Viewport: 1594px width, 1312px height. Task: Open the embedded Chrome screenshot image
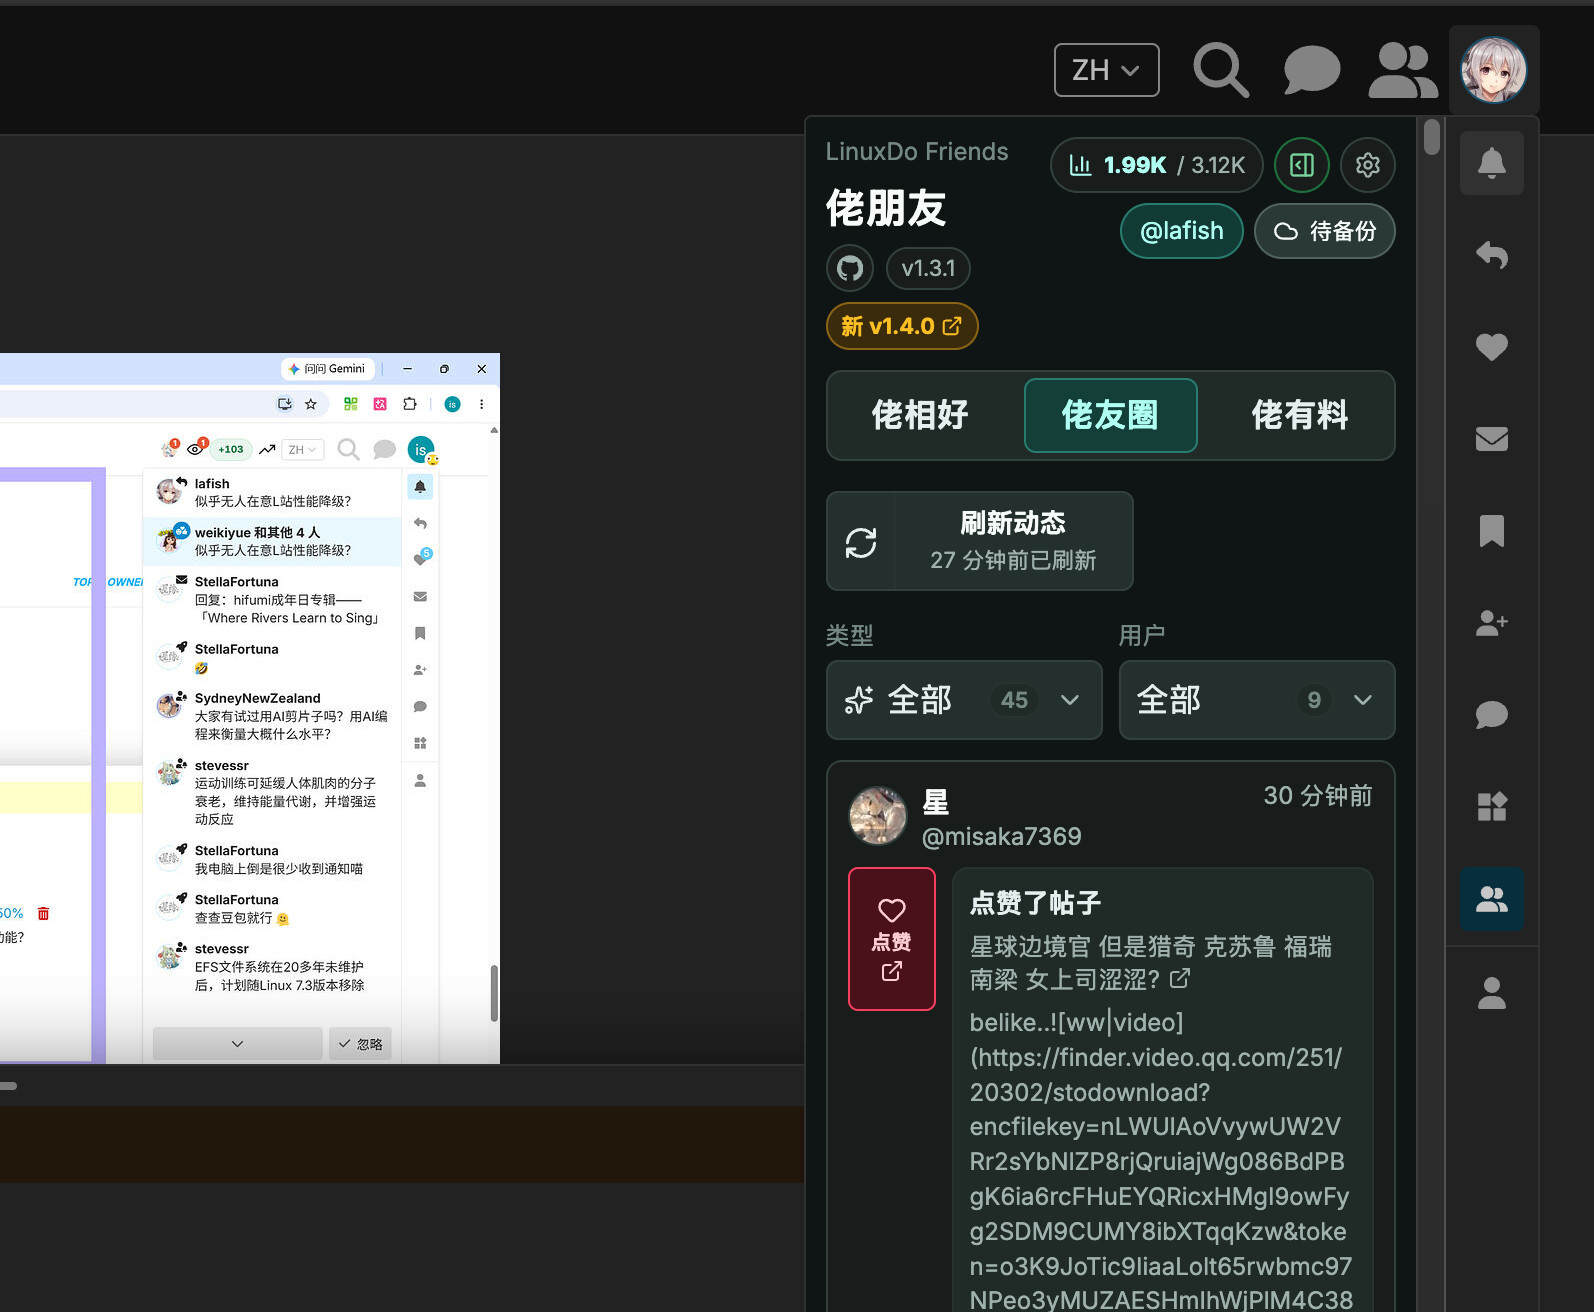click(x=250, y=708)
